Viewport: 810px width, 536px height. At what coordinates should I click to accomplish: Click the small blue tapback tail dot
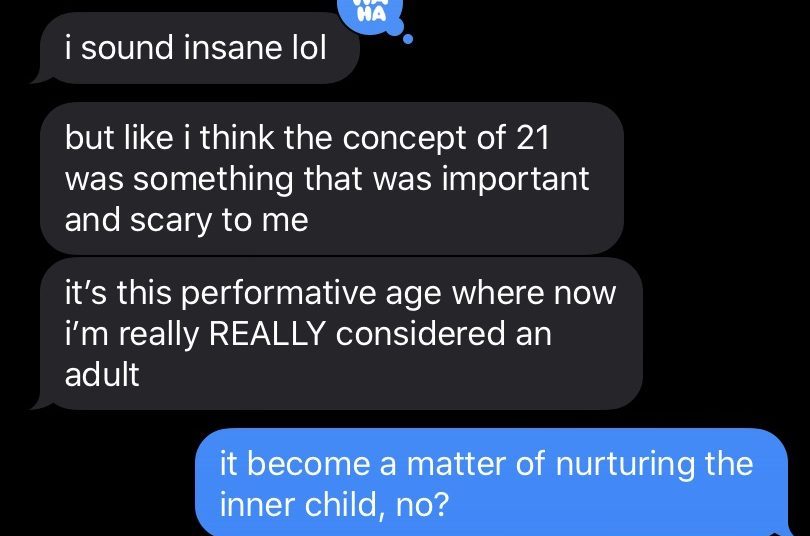407,41
